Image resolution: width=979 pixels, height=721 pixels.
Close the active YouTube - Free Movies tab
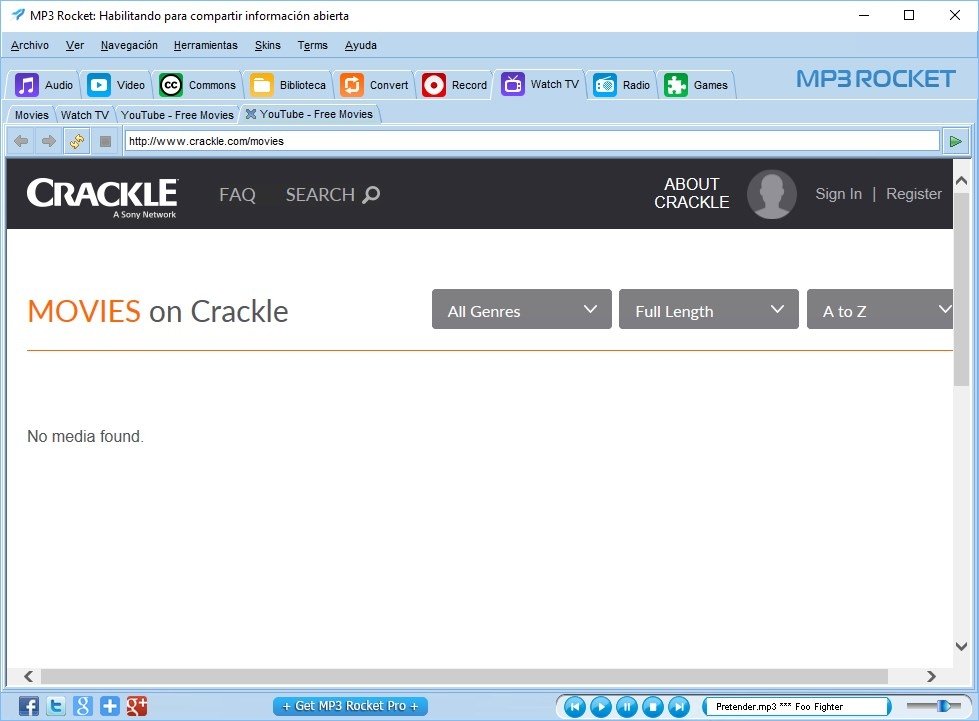[x=251, y=114]
